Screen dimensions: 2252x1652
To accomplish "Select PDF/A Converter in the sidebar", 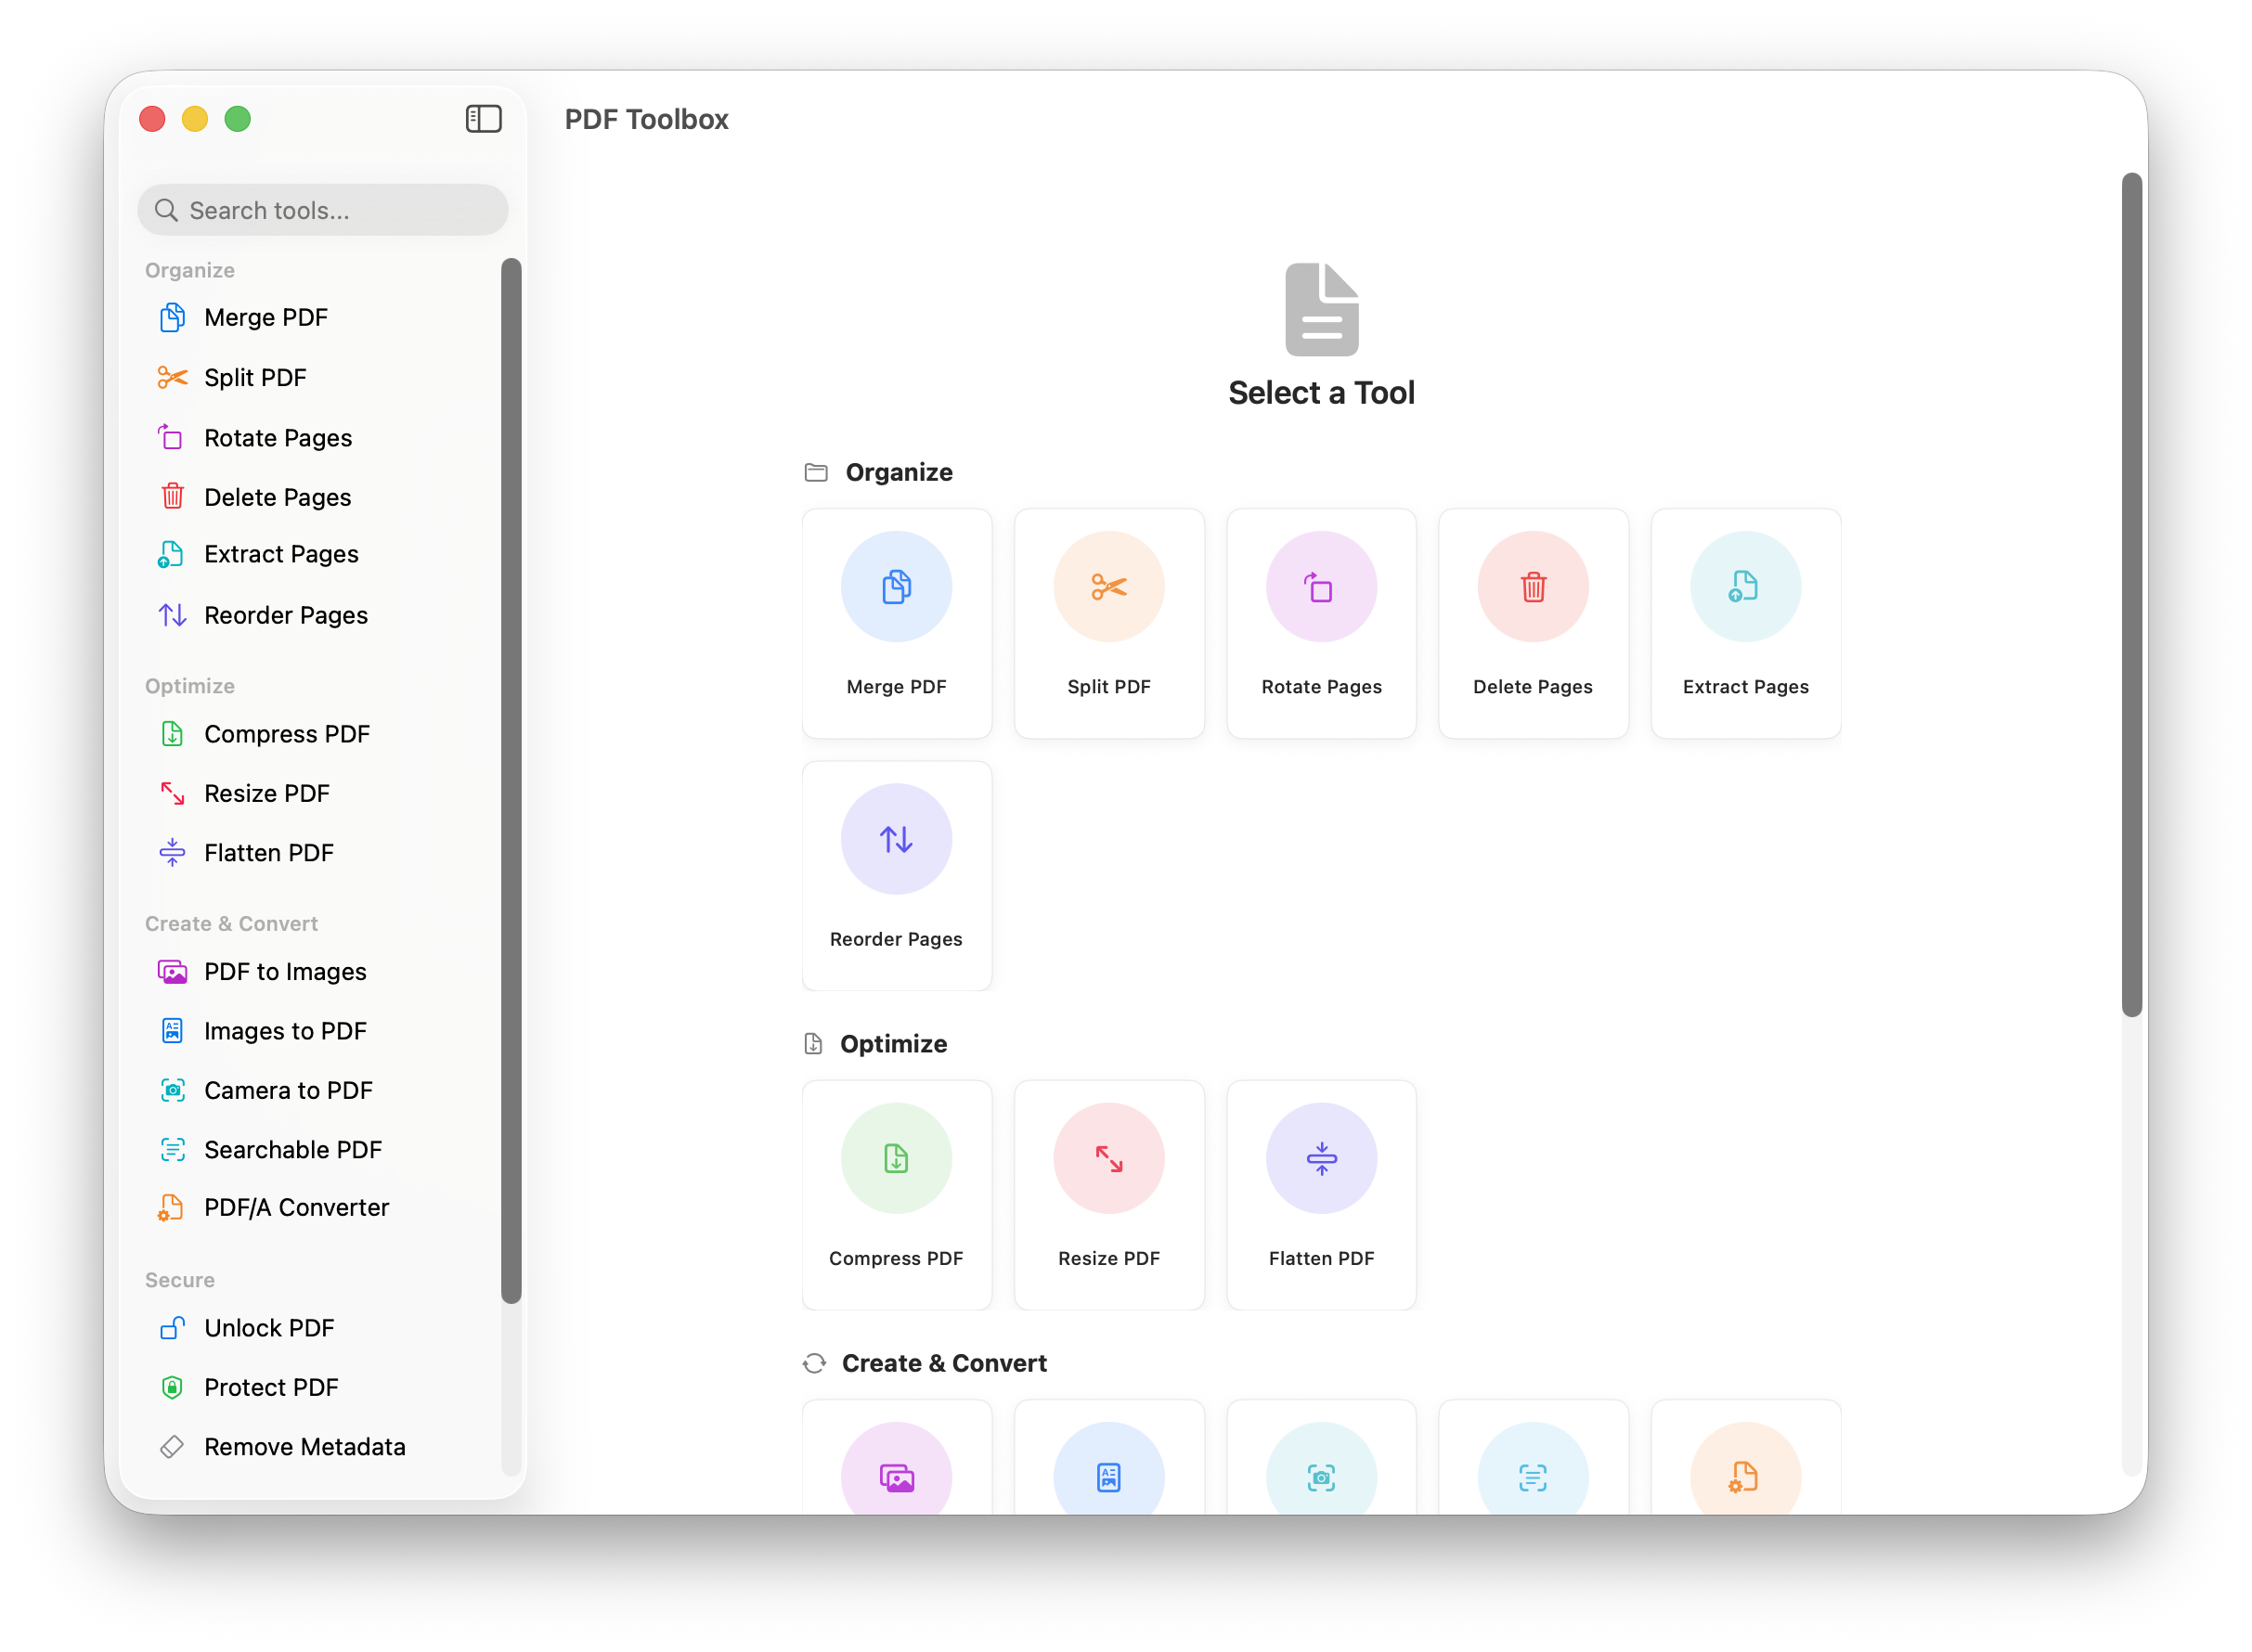I will [x=296, y=1207].
